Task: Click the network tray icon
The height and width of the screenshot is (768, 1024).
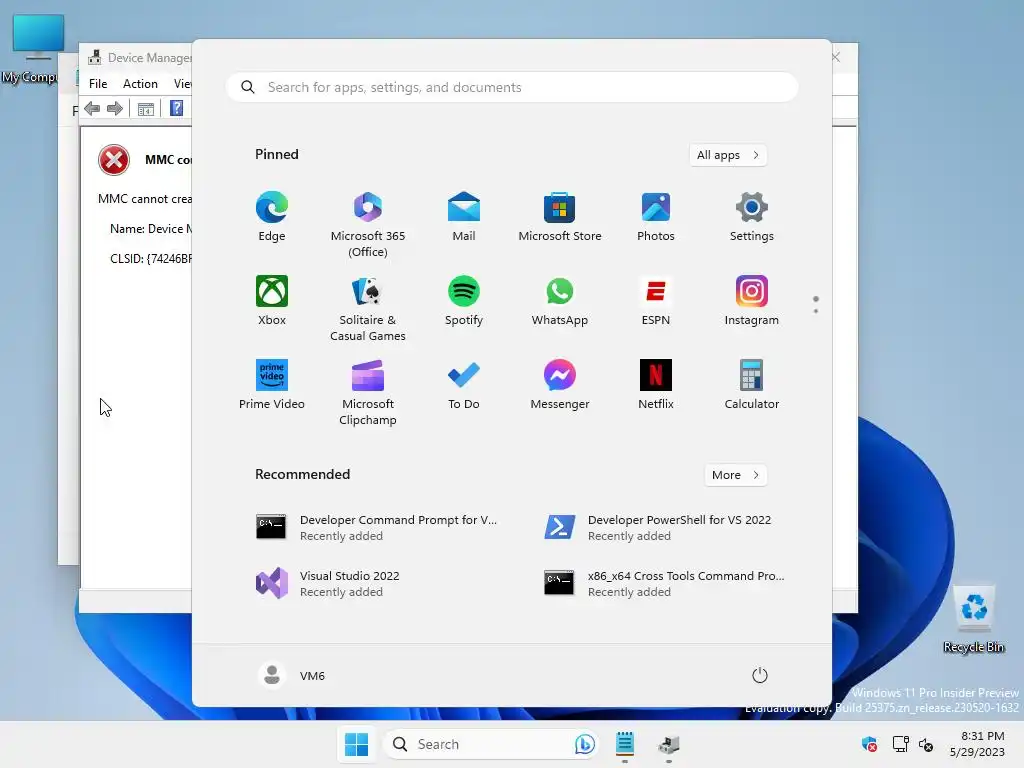Action: coord(901,744)
